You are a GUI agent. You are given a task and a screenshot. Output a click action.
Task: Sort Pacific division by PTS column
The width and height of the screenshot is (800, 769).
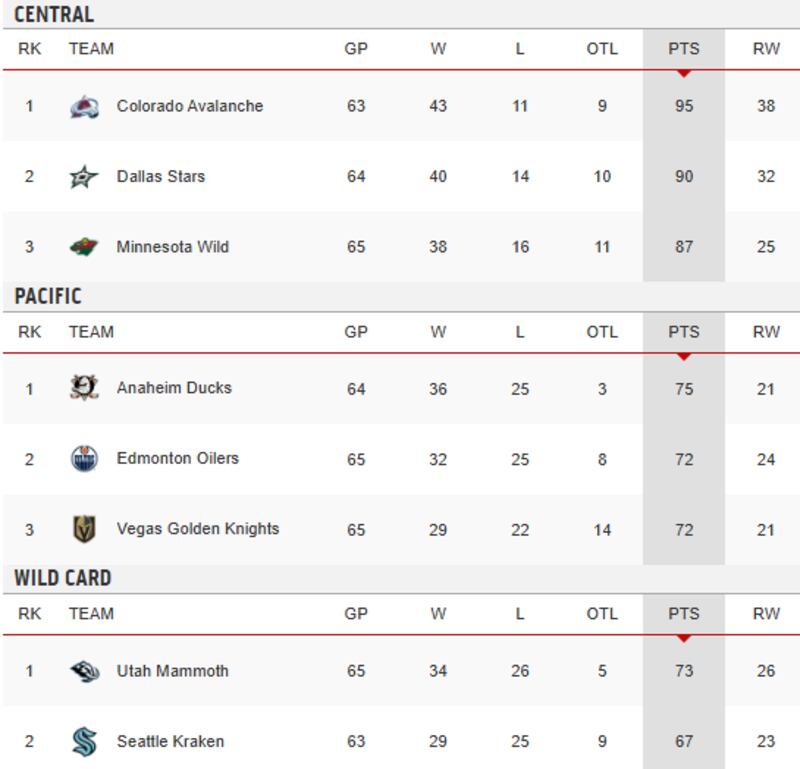click(x=683, y=332)
